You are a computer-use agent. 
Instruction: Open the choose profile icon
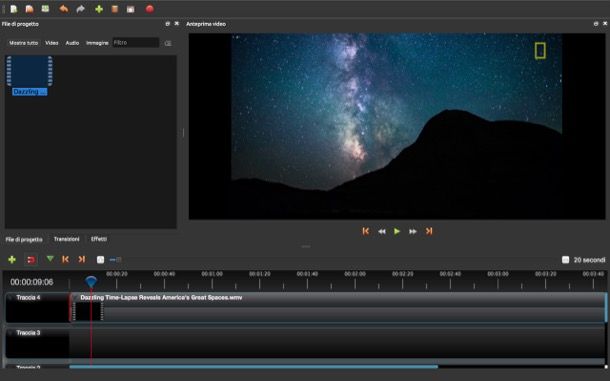[x=114, y=9]
